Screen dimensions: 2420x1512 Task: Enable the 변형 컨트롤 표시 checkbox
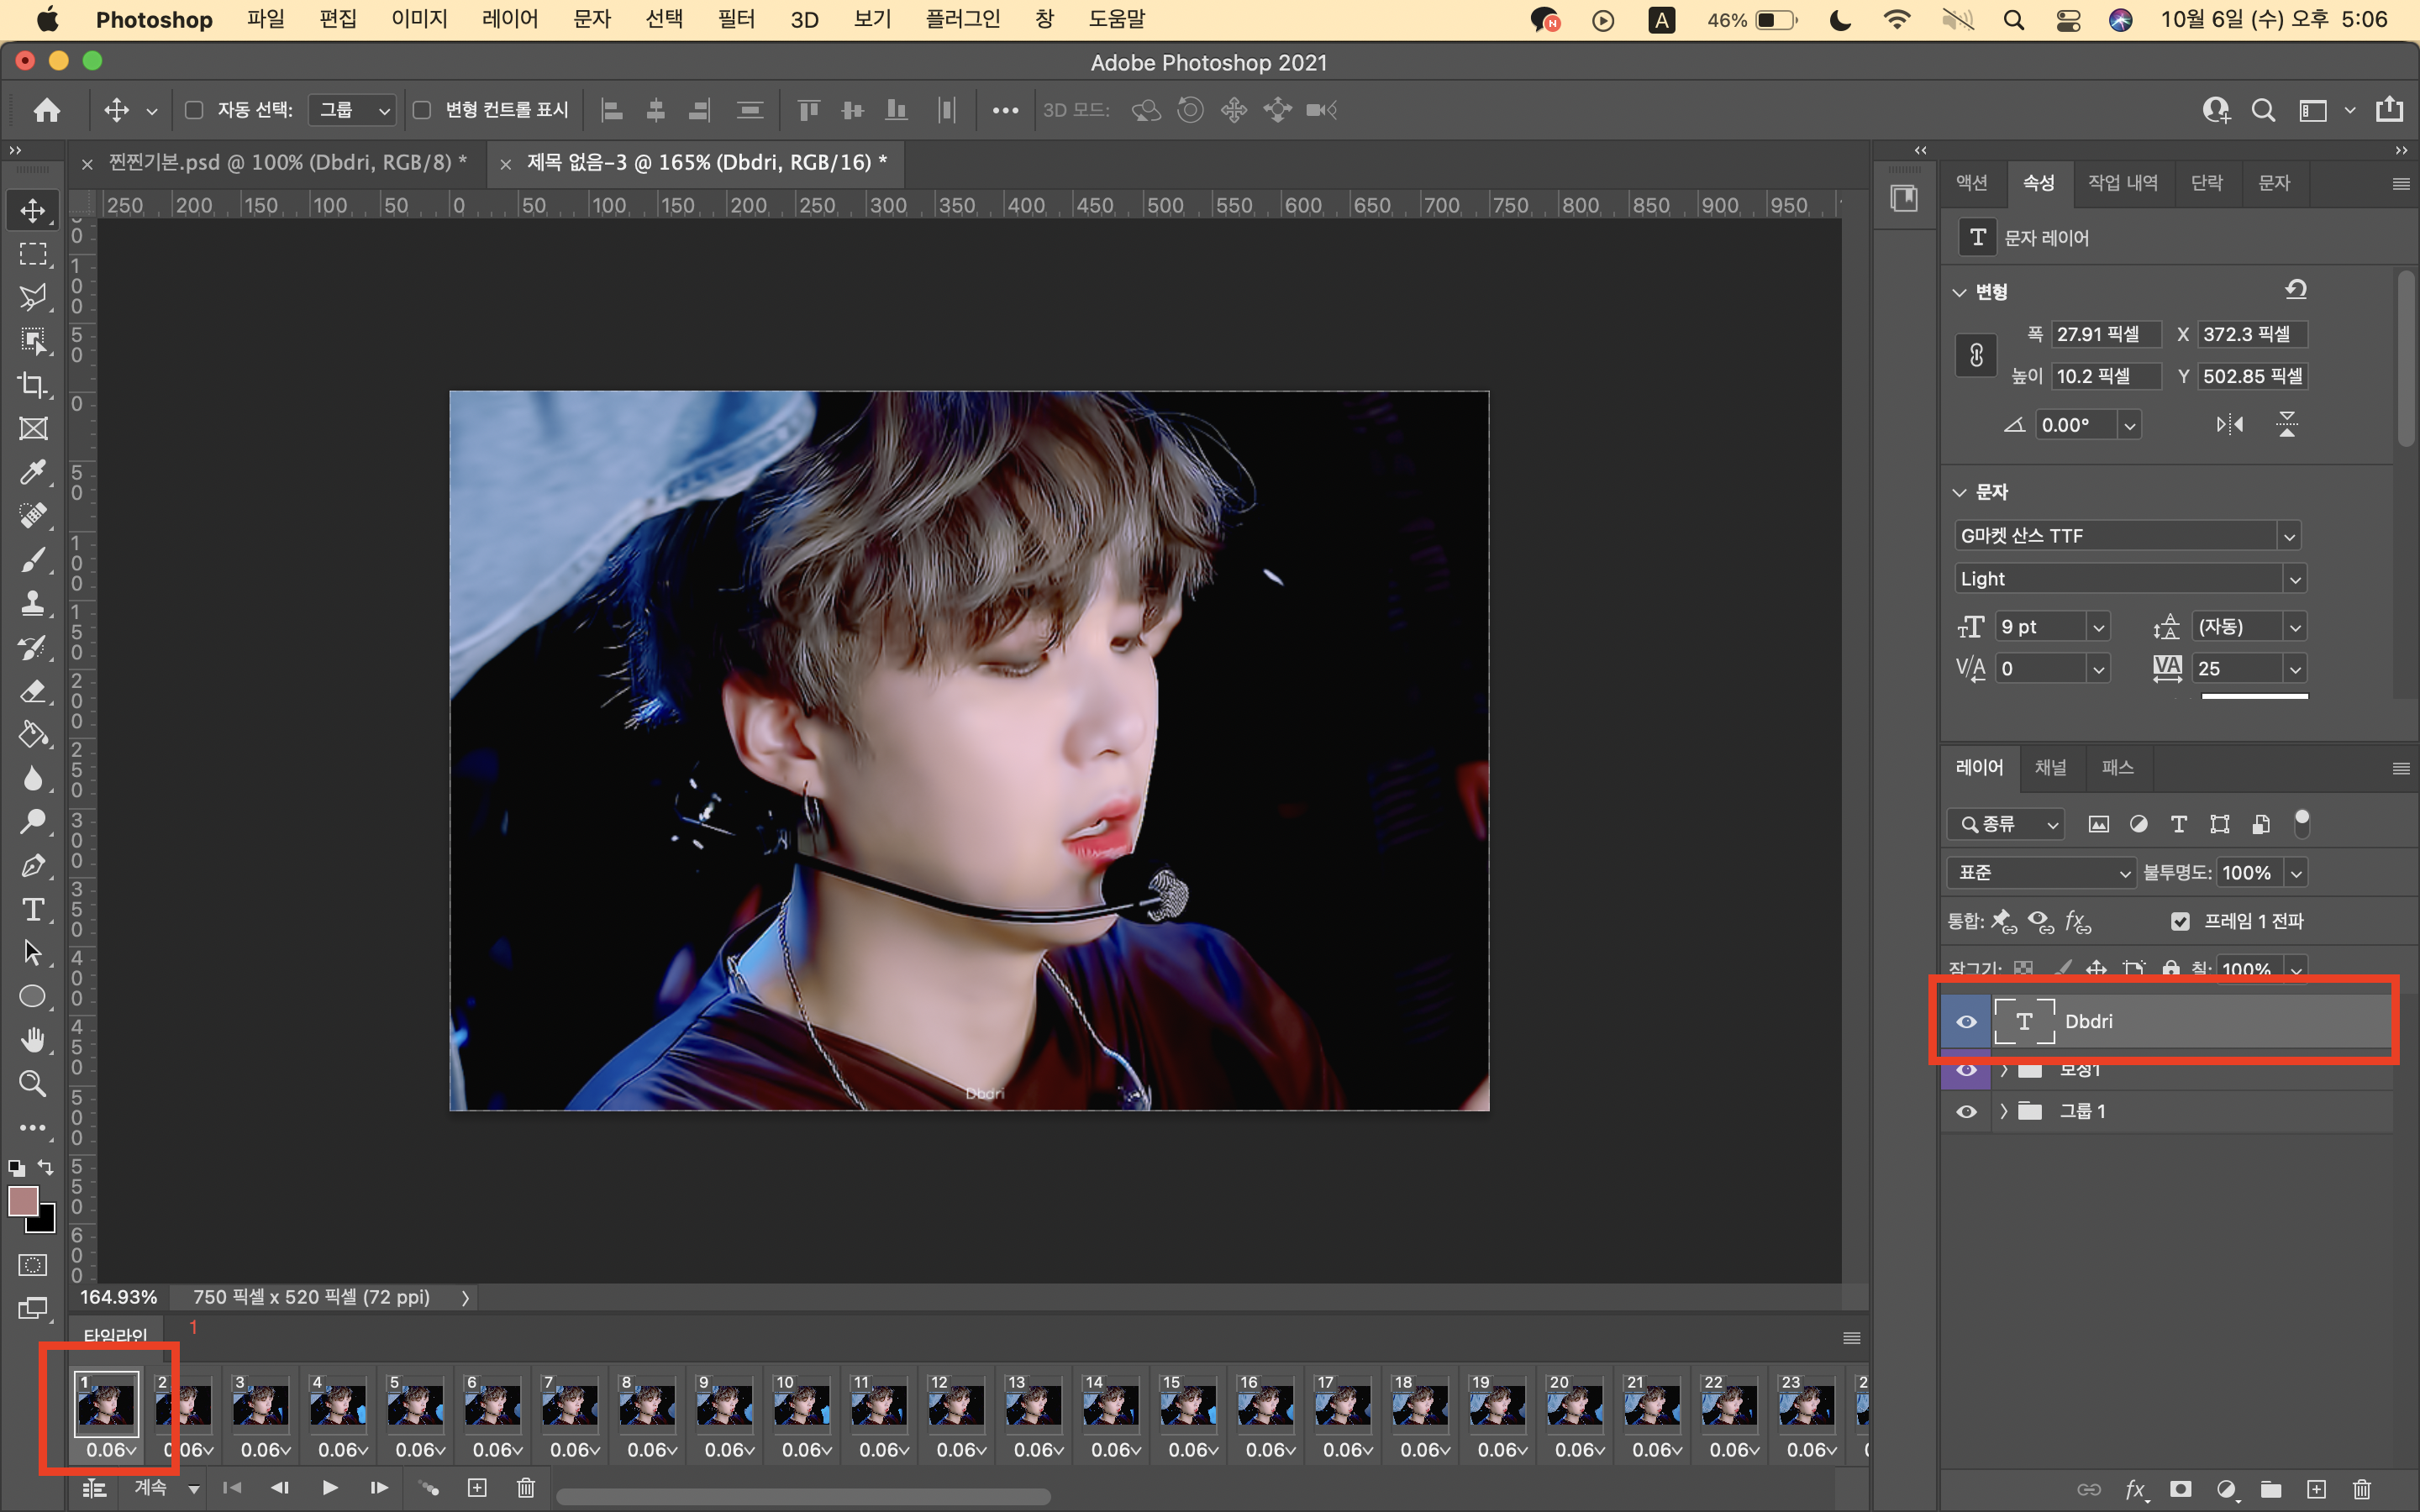[422, 110]
